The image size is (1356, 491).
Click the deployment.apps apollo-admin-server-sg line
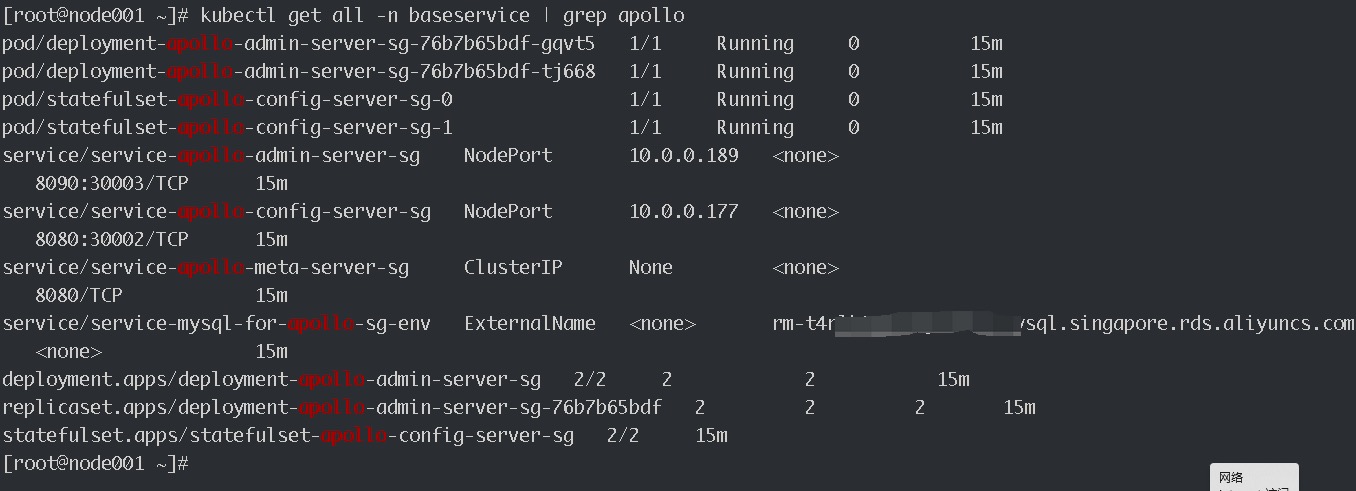pos(485,379)
